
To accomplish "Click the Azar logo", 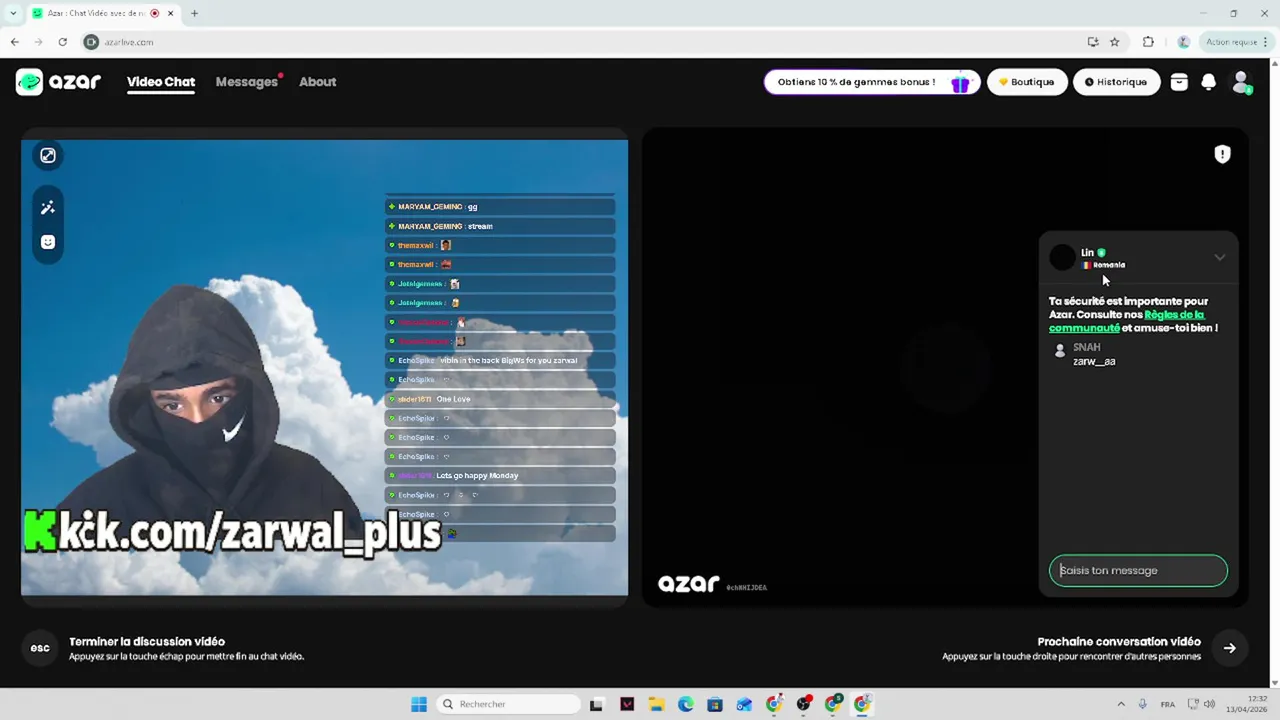I will point(58,82).
